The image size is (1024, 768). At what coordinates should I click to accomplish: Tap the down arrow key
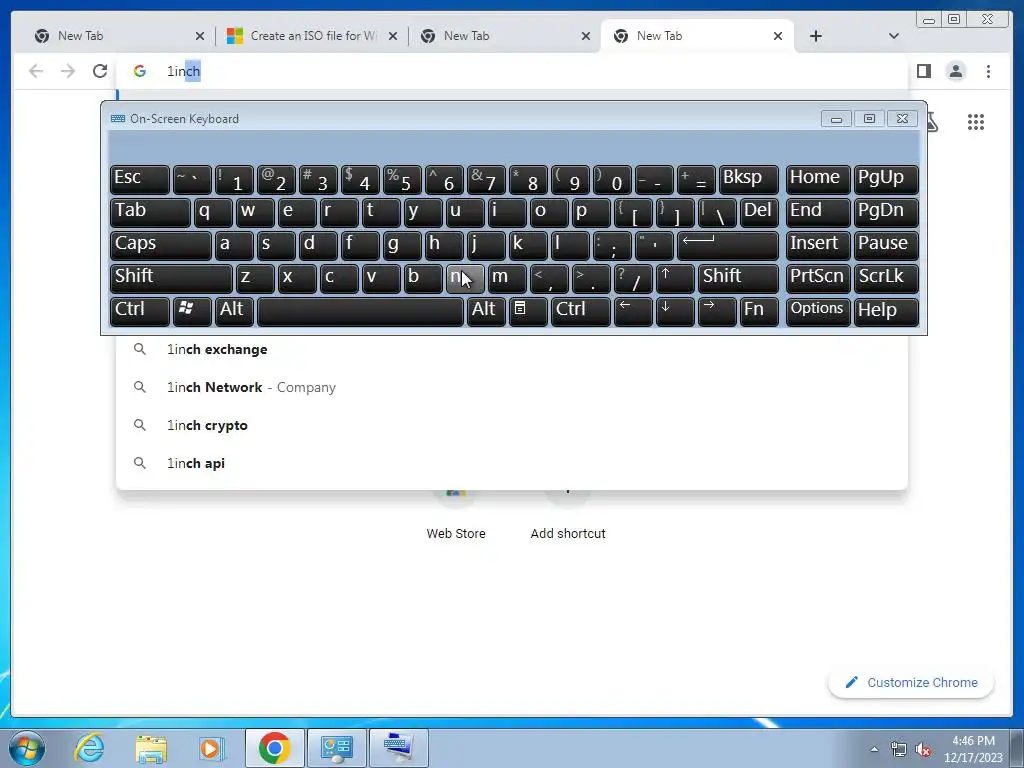point(675,311)
